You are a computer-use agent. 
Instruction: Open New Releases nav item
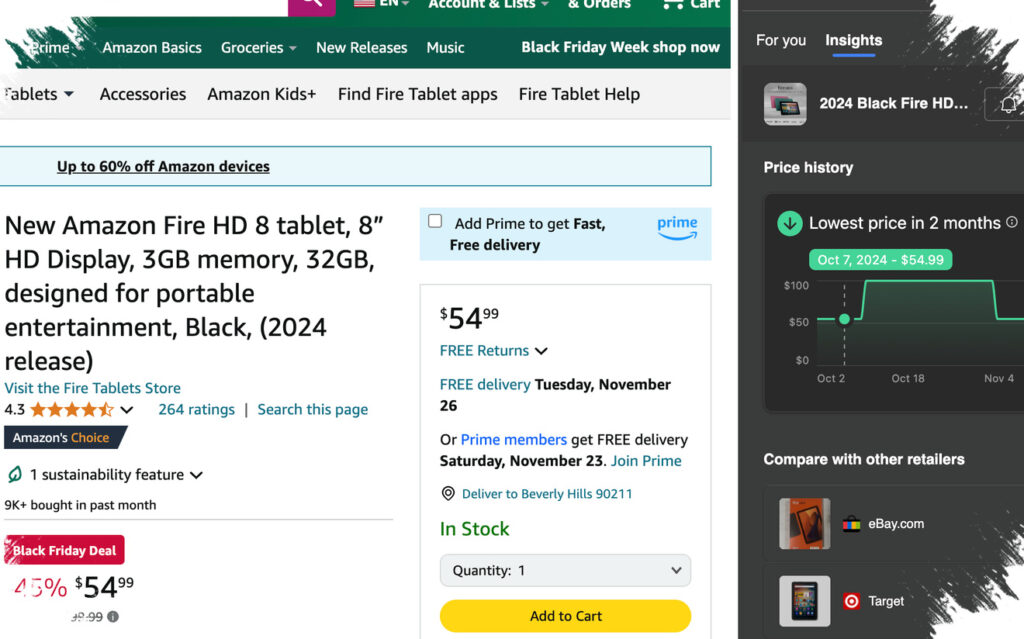click(x=362, y=48)
